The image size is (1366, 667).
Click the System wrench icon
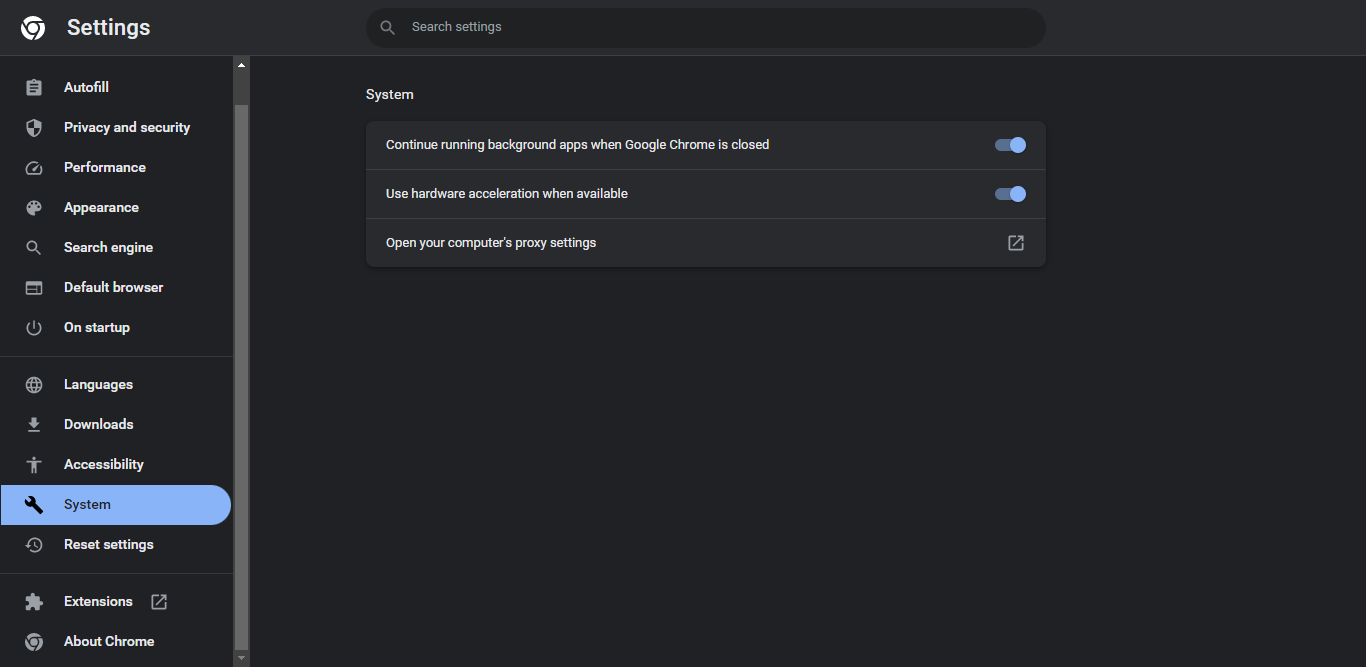(x=34, y=505)
